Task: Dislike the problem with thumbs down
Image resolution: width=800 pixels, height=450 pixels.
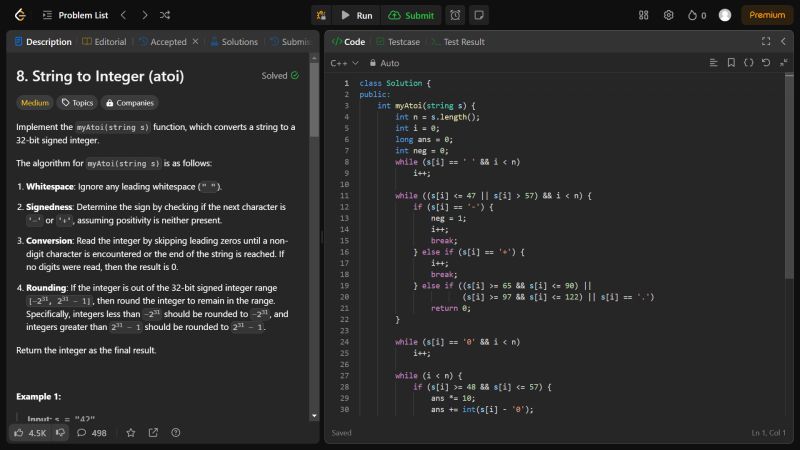Action: [x=61, y=433]
